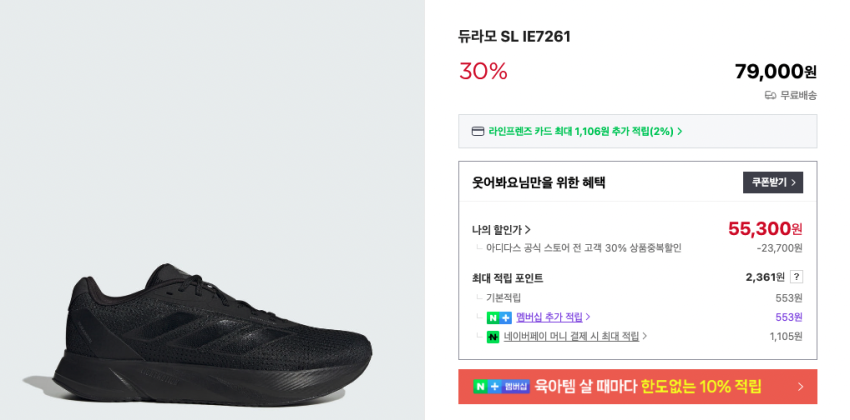Viewport: 850px width, 420px height.
Task: Click the arrow at the red banner's right end
Action: (x=800, y=386)
